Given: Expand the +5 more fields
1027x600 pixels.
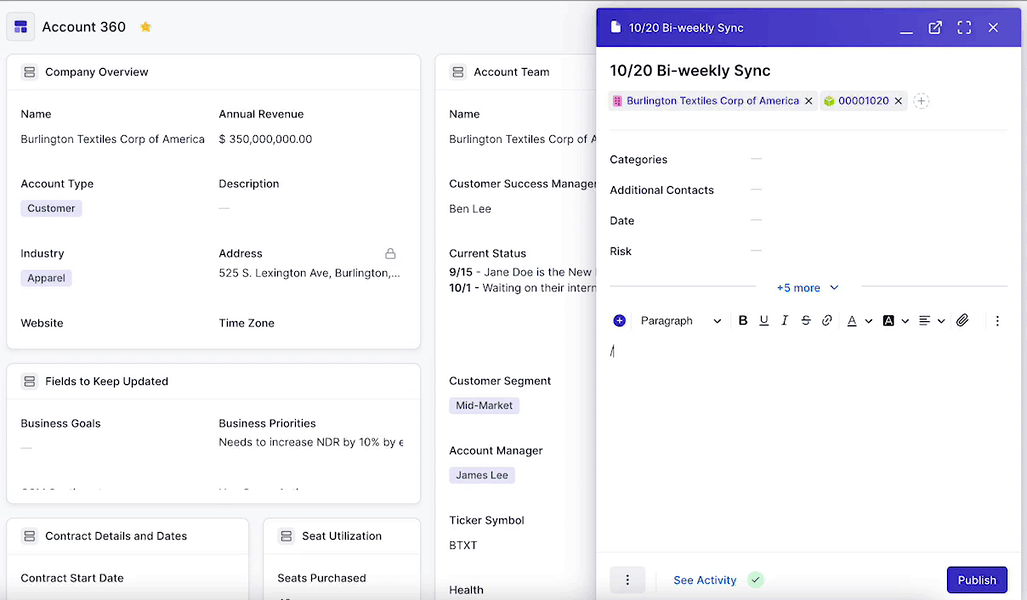Looking at the screenshot, I should click(x=807, y=288).
